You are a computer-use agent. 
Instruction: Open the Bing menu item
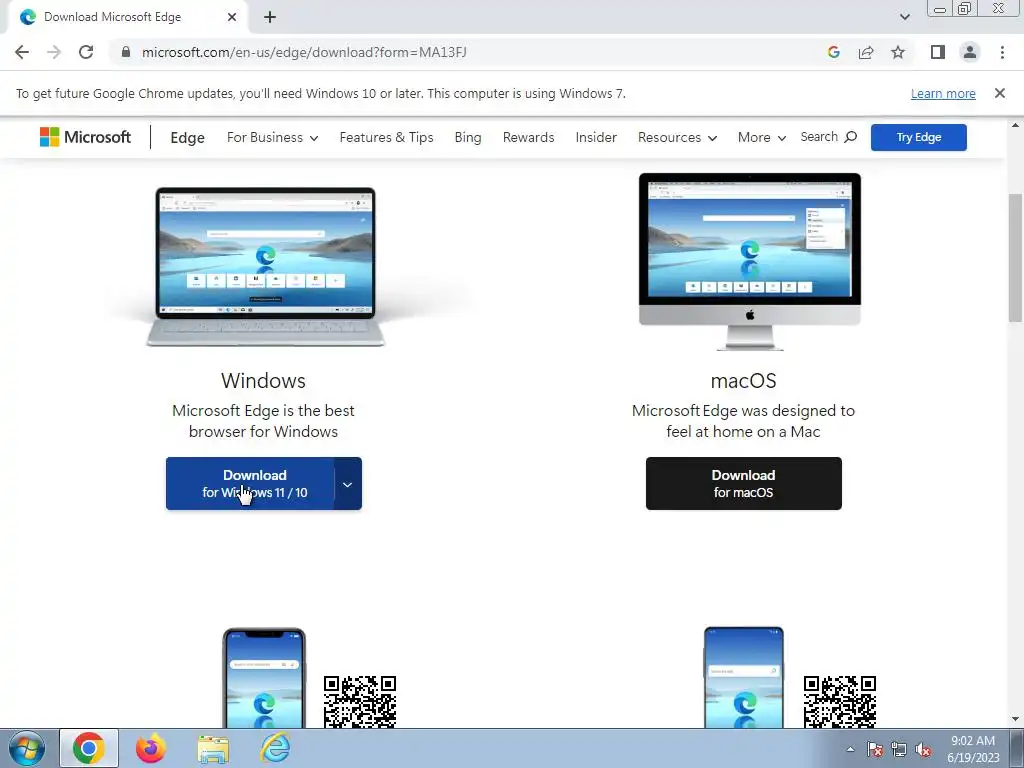tap(468, 137)
